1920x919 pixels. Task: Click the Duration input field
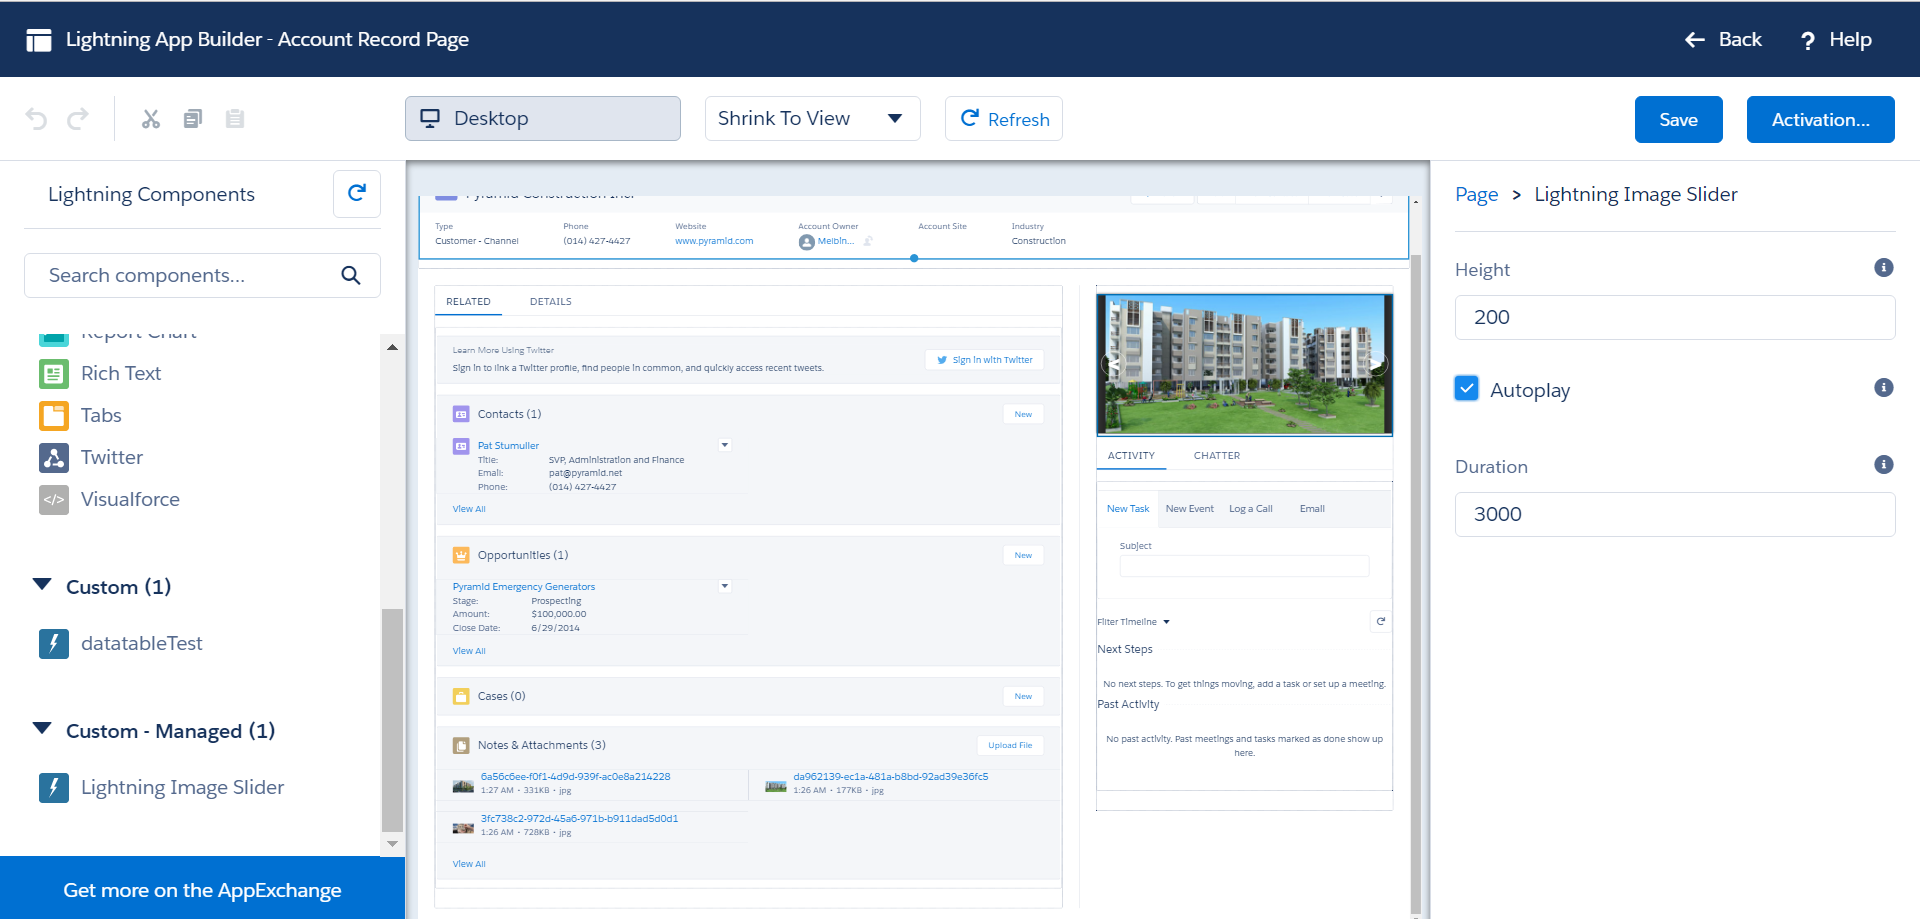(1675, 514)
